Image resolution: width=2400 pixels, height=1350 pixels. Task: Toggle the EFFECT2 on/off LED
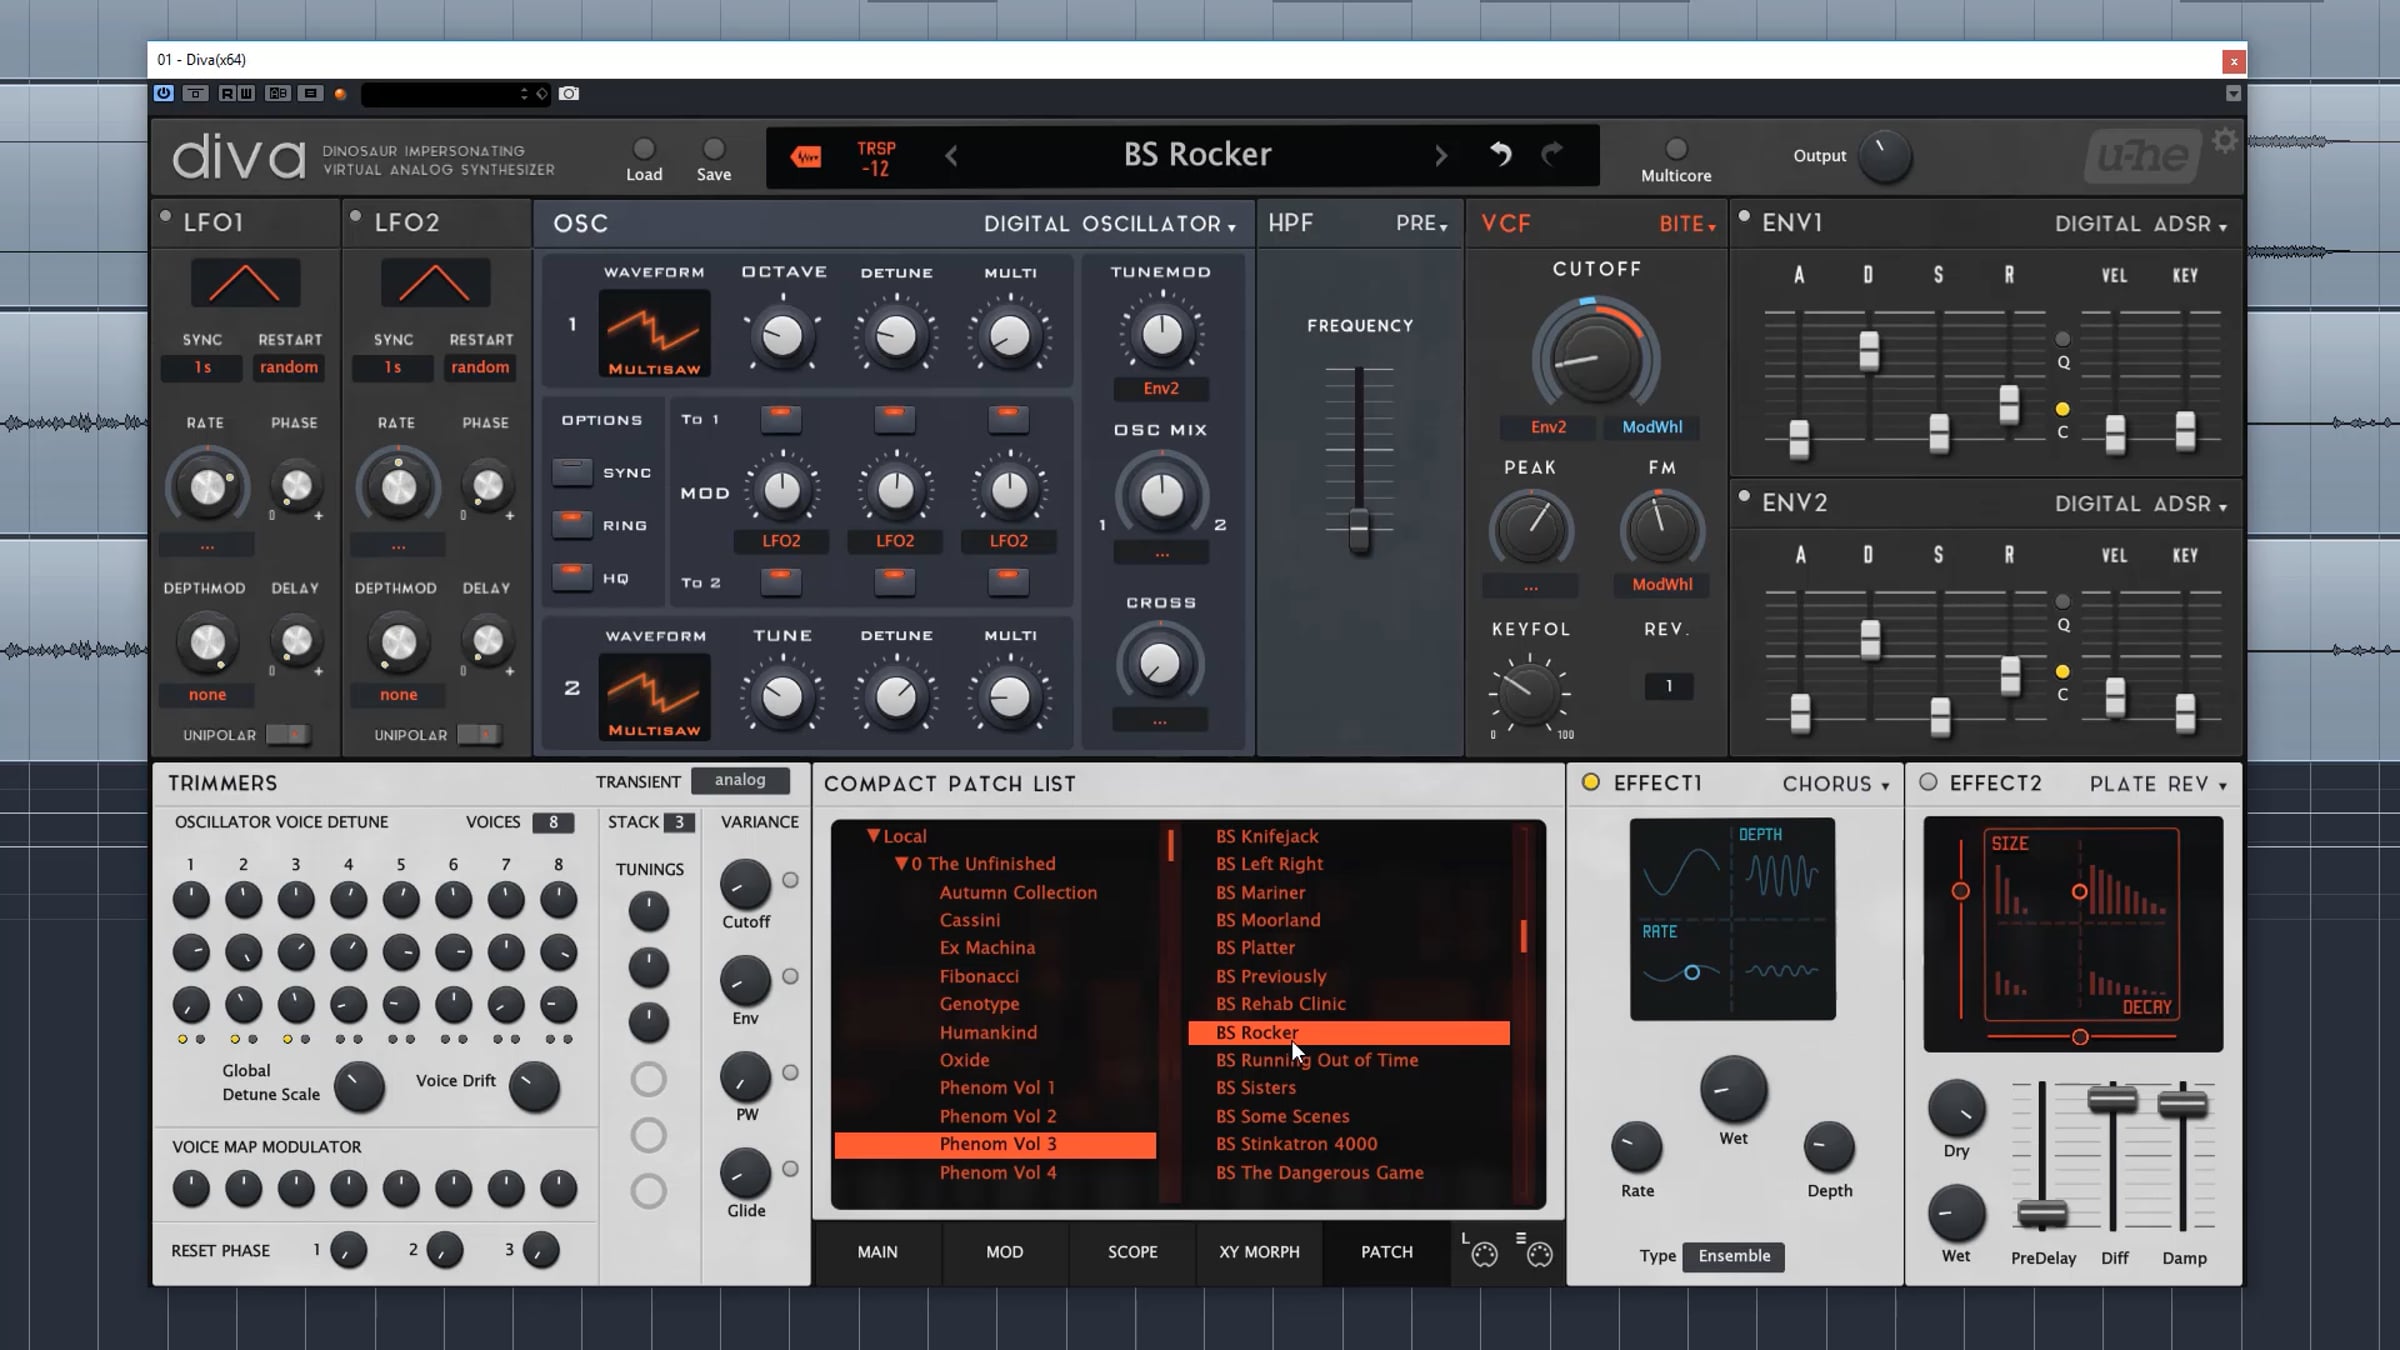coord(1928,782)
